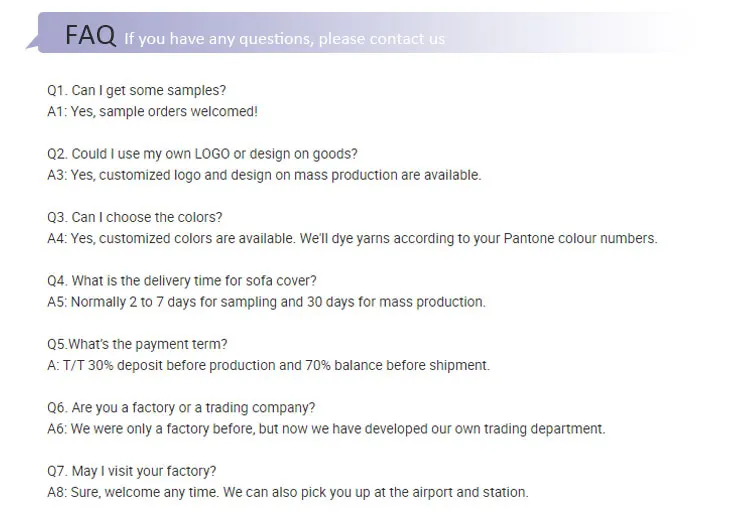Click the answer about developing own trading department
This screenshot has width=750, height=518.
pos(326,429)
